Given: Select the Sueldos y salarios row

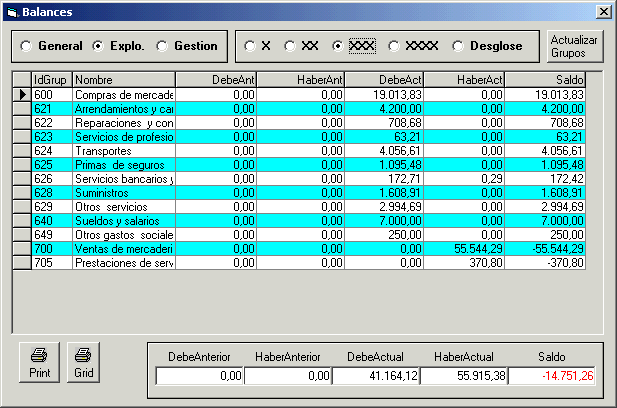Looking at the screenshot, I should [123, 220].
